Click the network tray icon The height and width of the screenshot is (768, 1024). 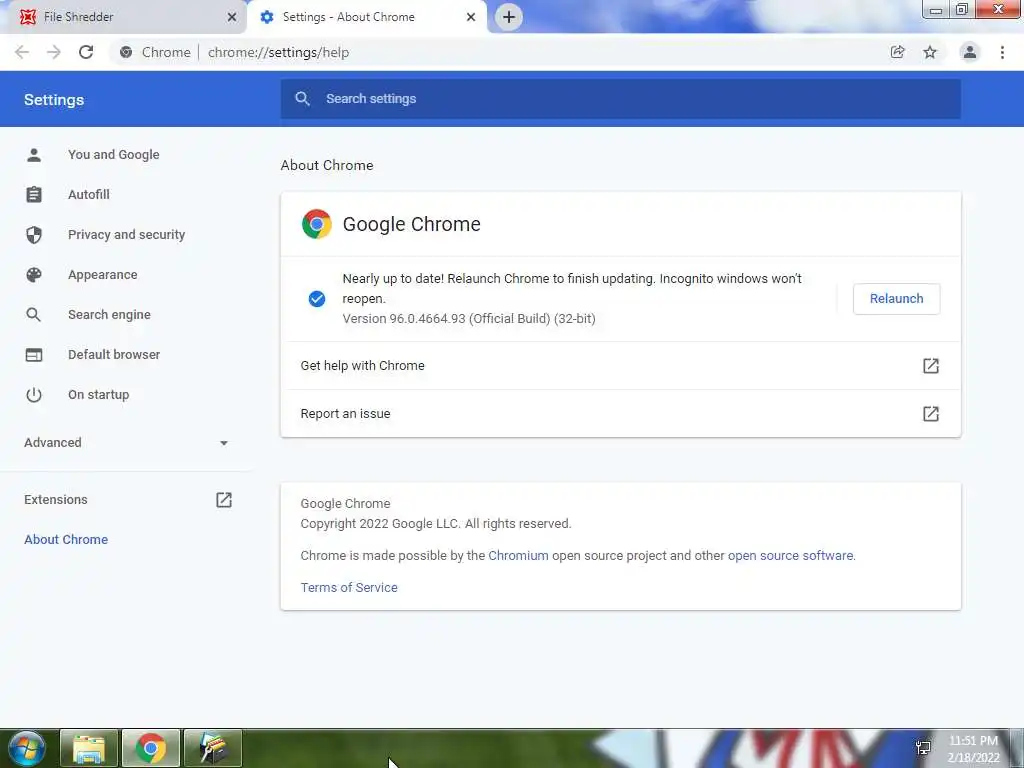[923, 748]
